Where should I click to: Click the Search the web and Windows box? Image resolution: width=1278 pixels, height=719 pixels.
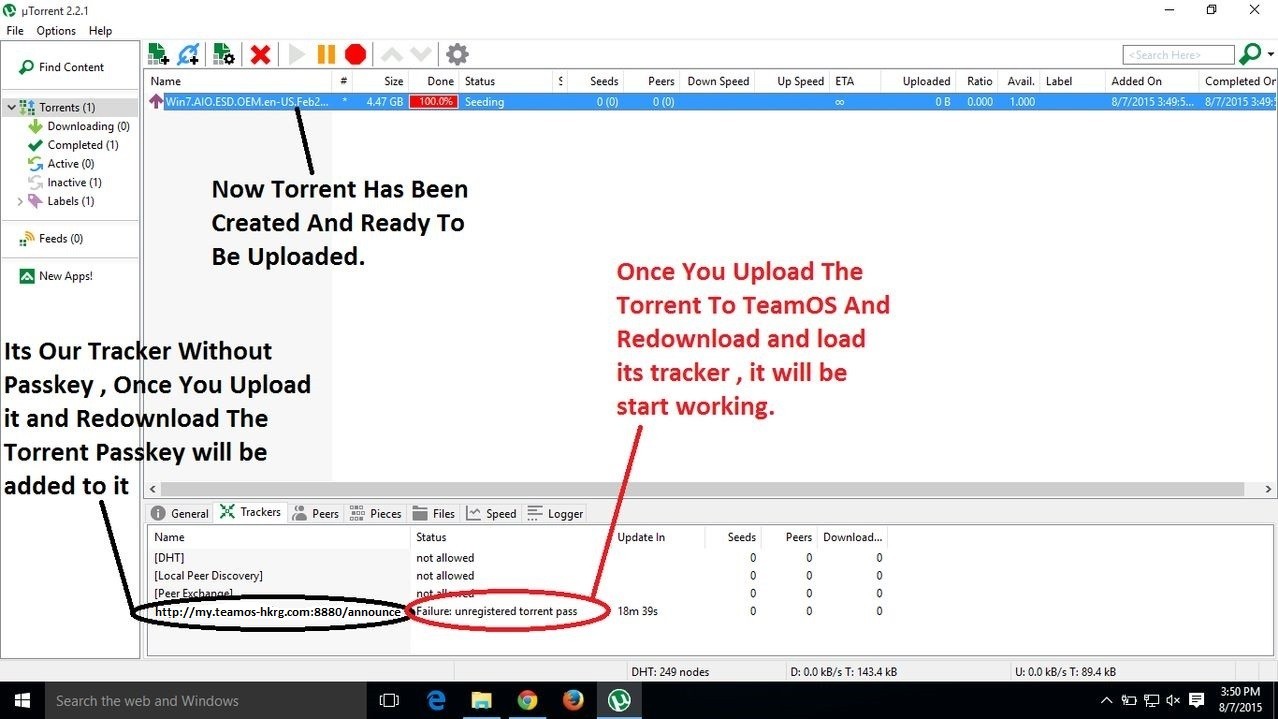pyautogui.click(x=206, y=701)
